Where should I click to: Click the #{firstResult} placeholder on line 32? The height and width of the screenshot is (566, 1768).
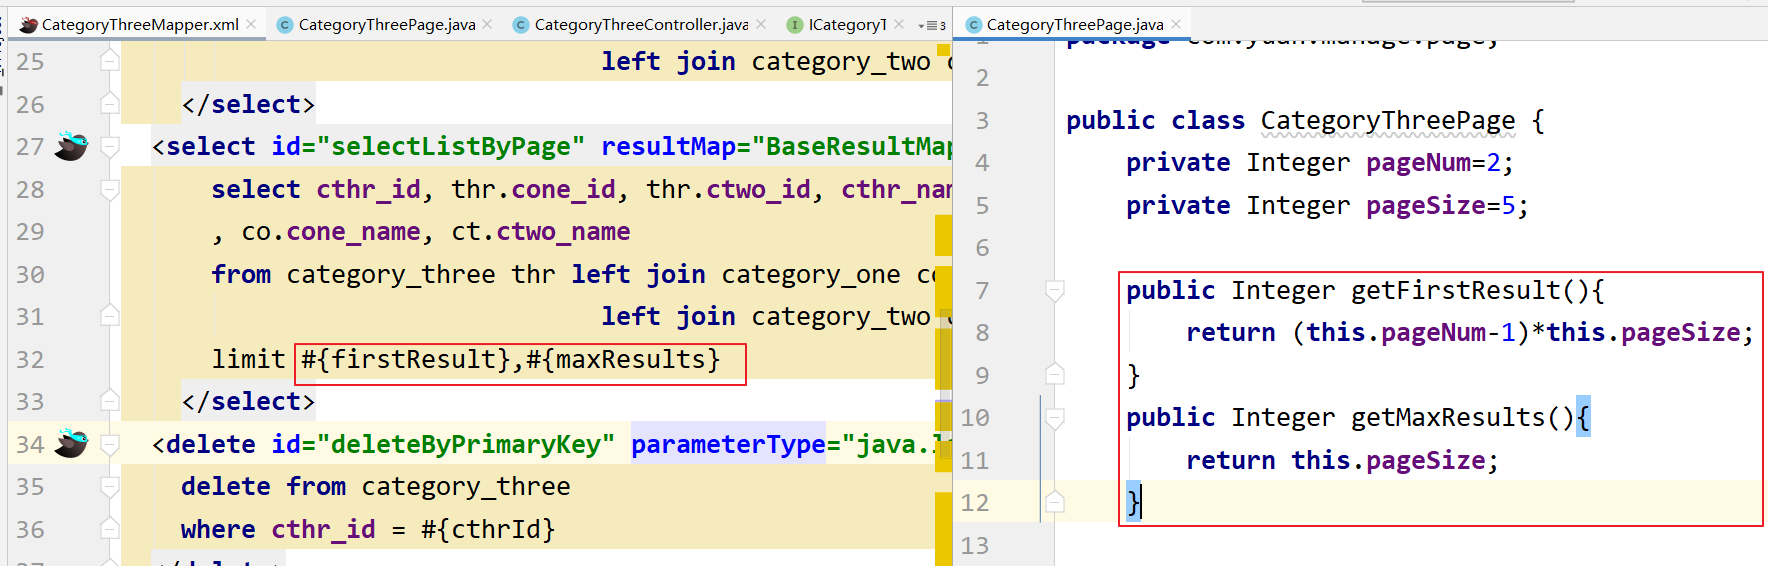pyautogui.click(x=406, y=359)
